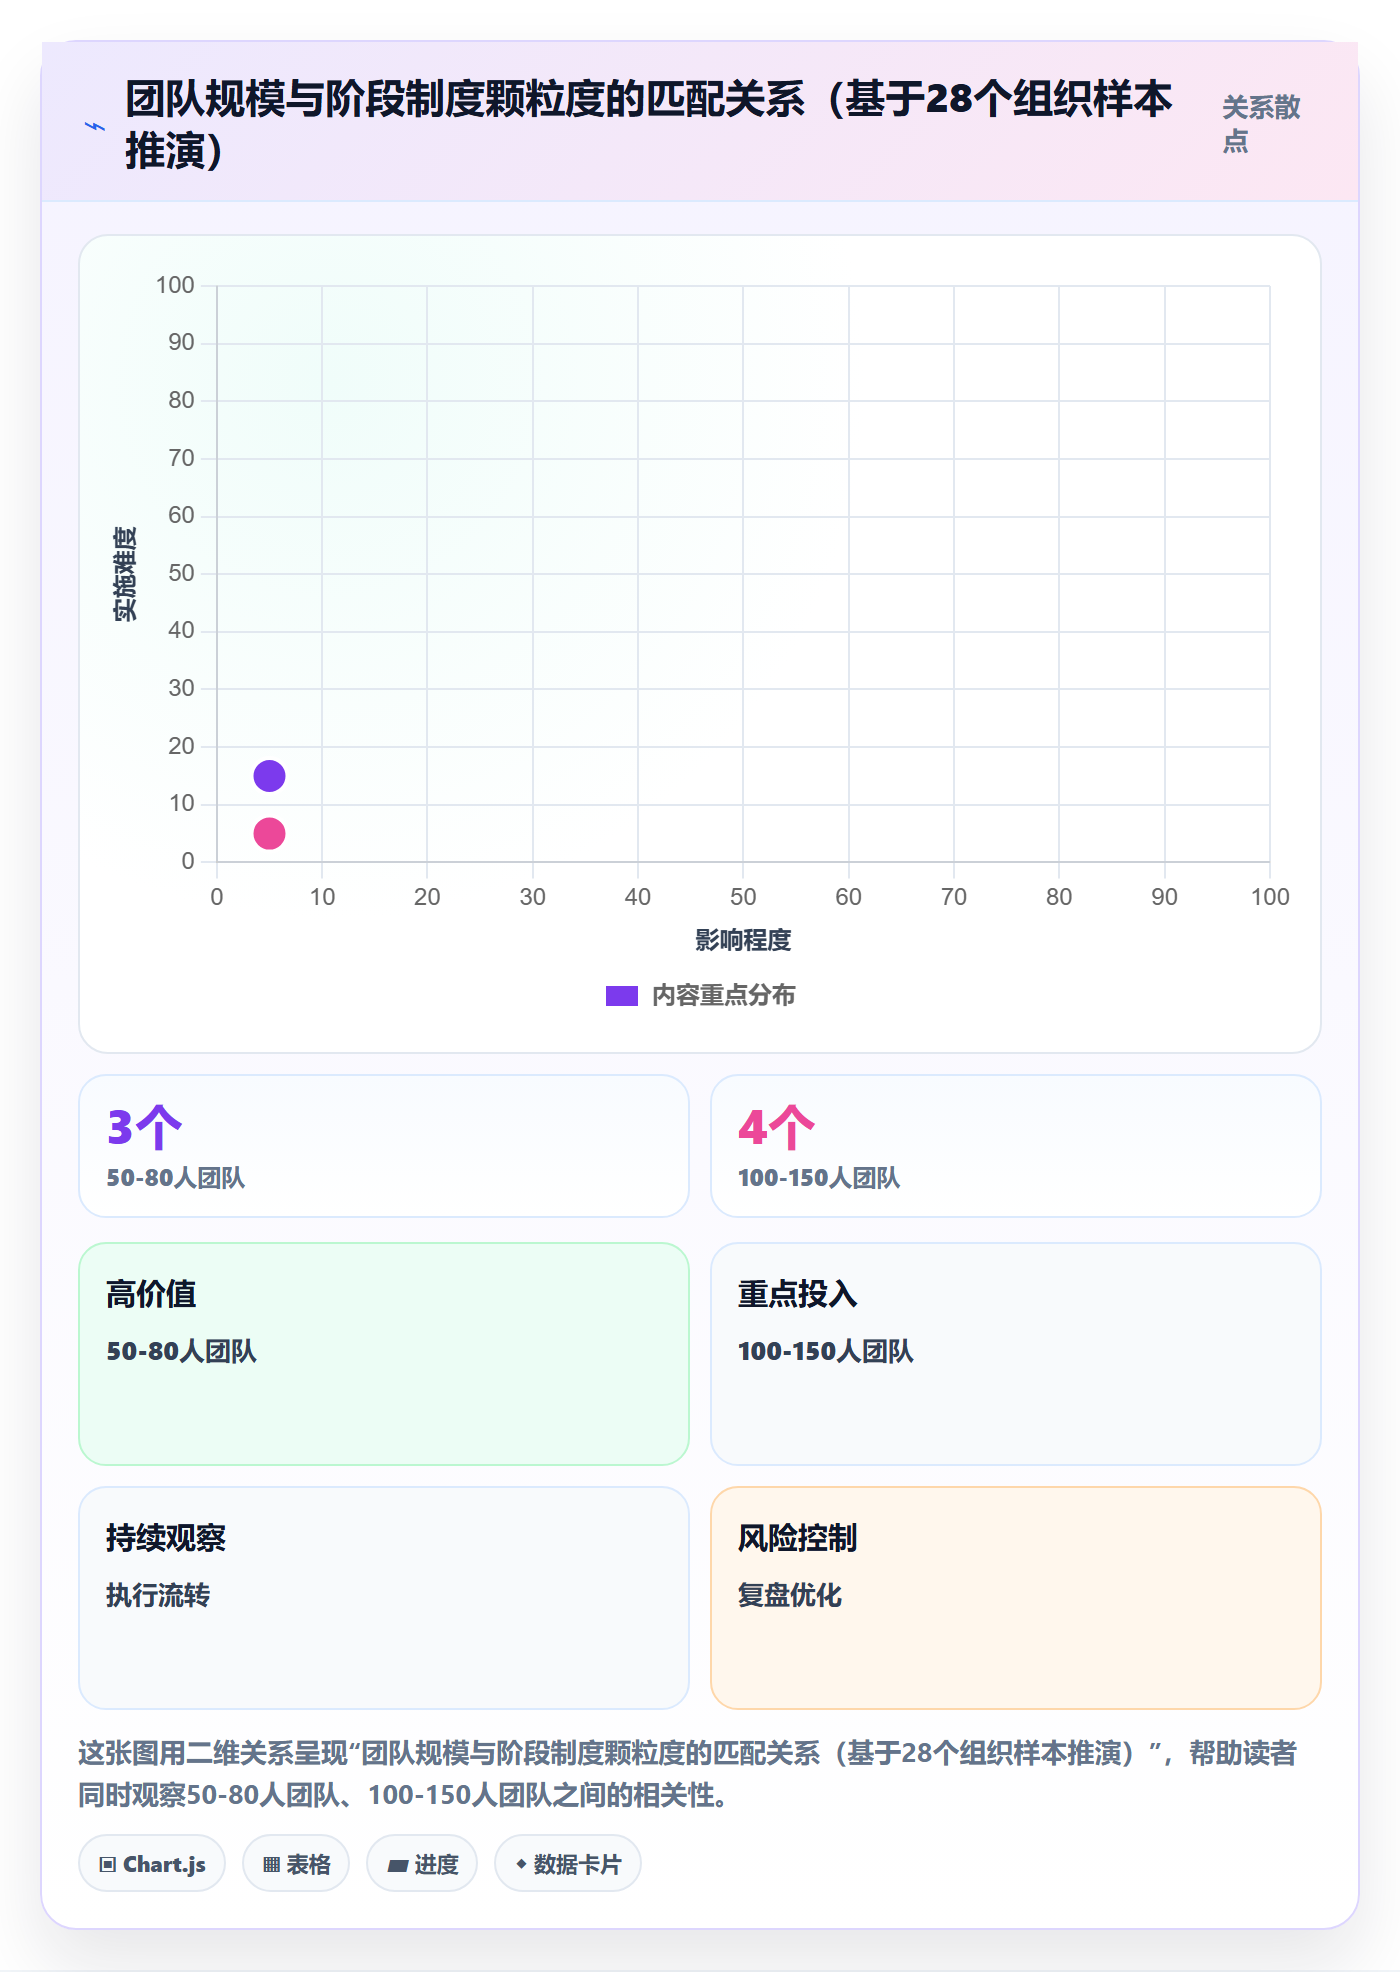This screenshot has width=1400, height=1972.
Task: Open the 风险控制 quadrant card
Action: (1015, 1598)
